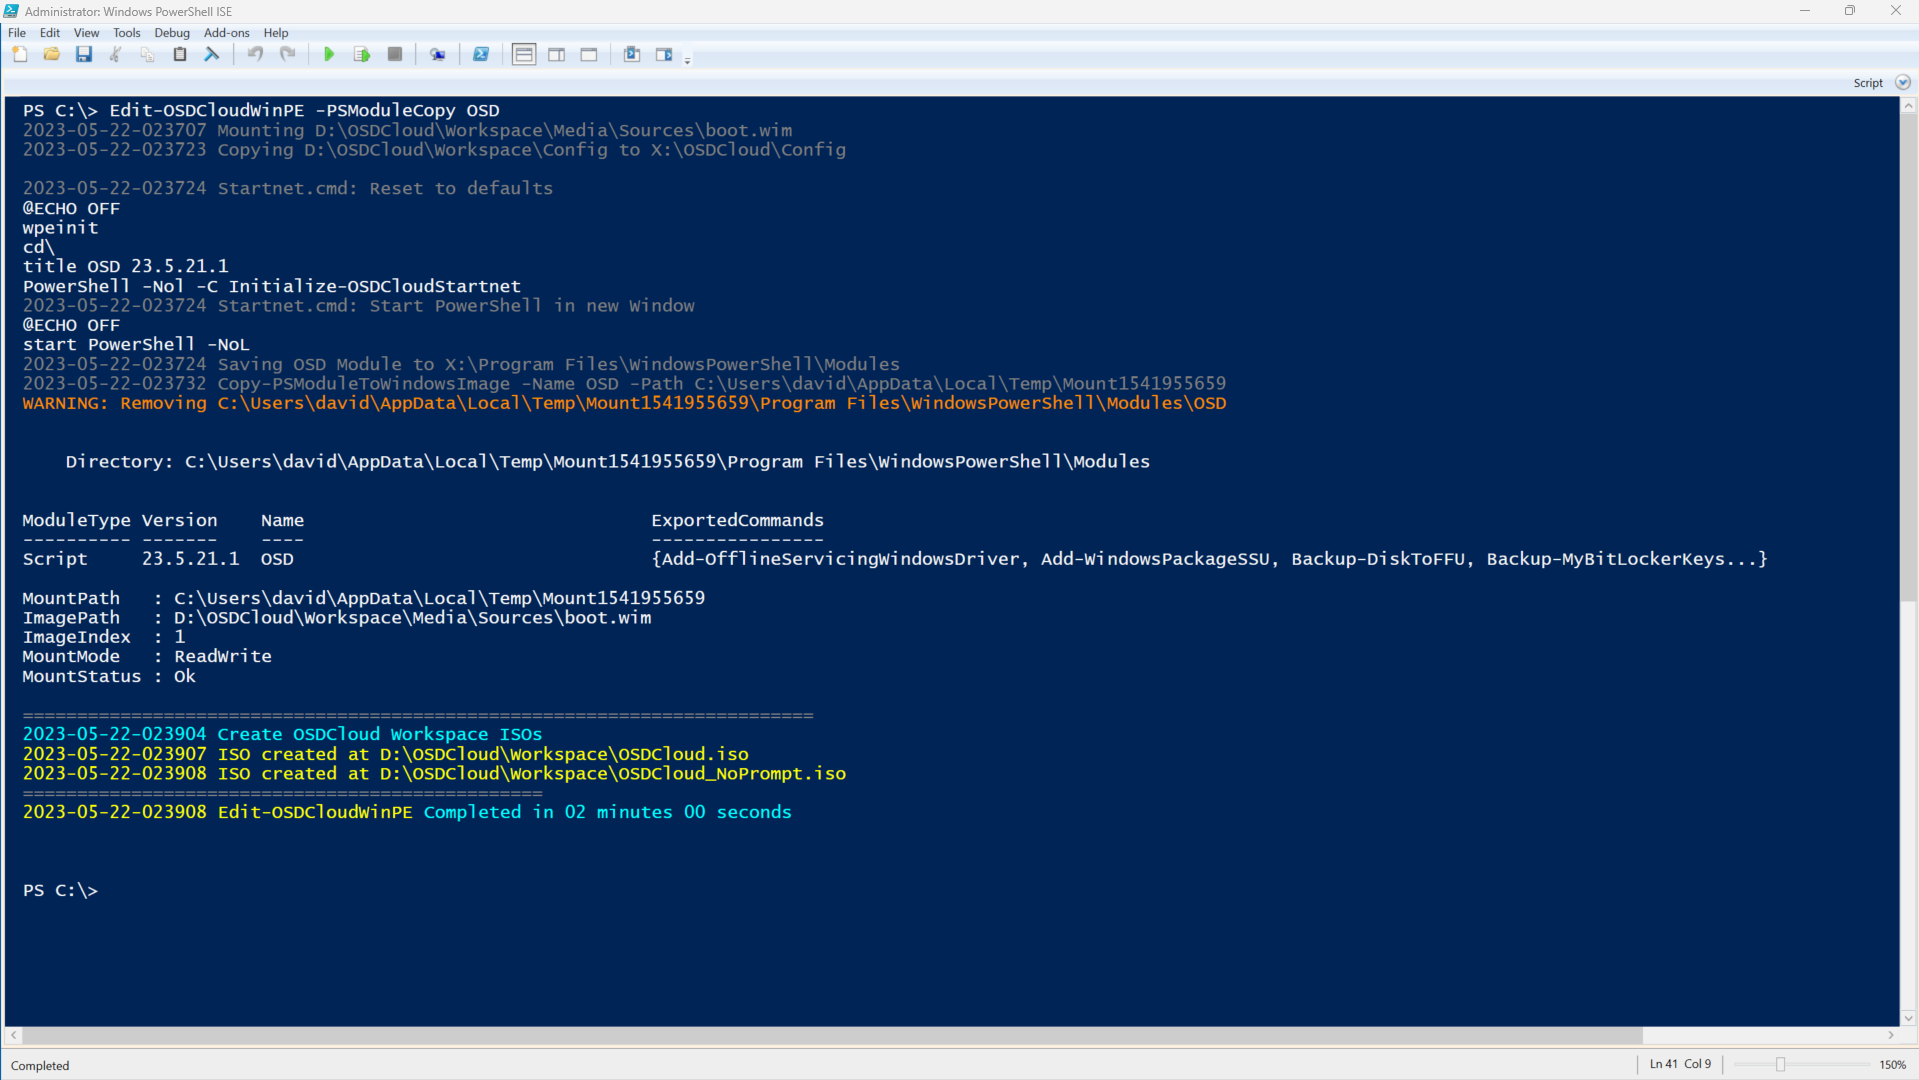Toggle Show Script Pane Maximized layout
Image resolution: width=1919 pixels, height=1080 pixels.
tap(589, 55)
